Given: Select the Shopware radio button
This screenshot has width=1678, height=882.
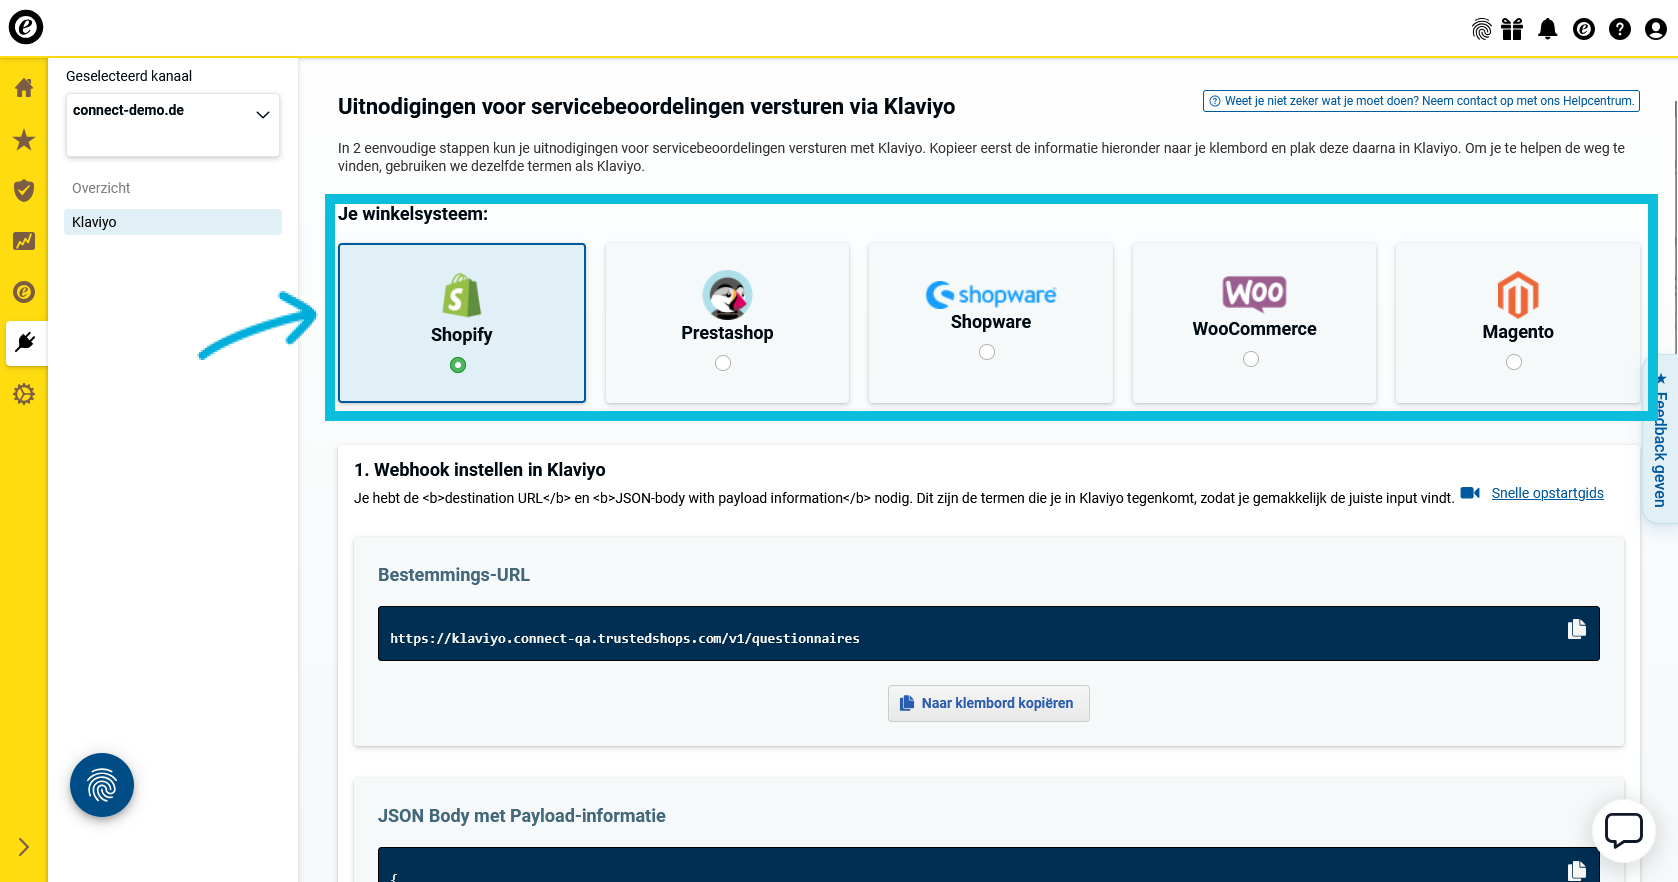Looking at the screenshot, I should [x=987, y=352].
